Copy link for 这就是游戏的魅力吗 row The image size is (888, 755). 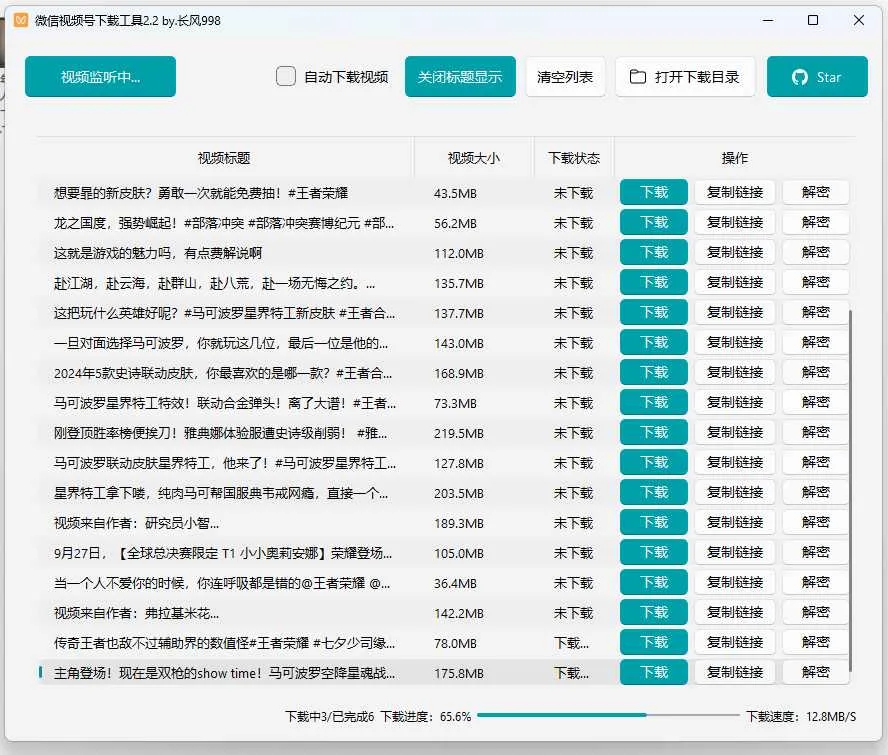pyautogui.click(x=735, y=253)
